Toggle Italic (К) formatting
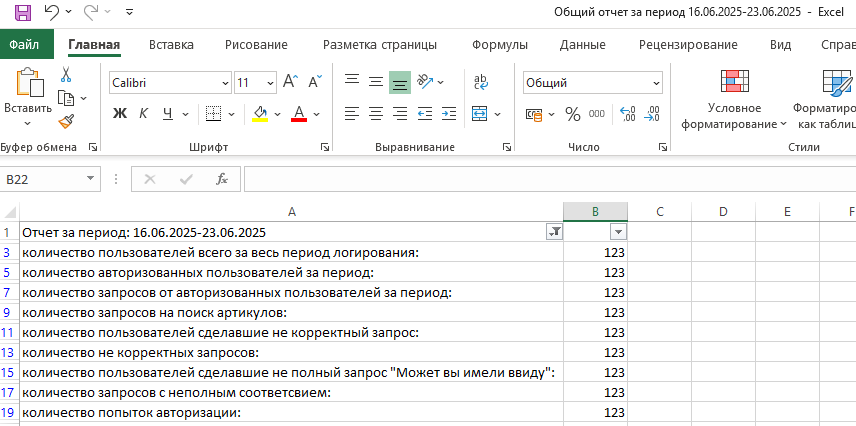Screen dimensions: 856x426 144,114
